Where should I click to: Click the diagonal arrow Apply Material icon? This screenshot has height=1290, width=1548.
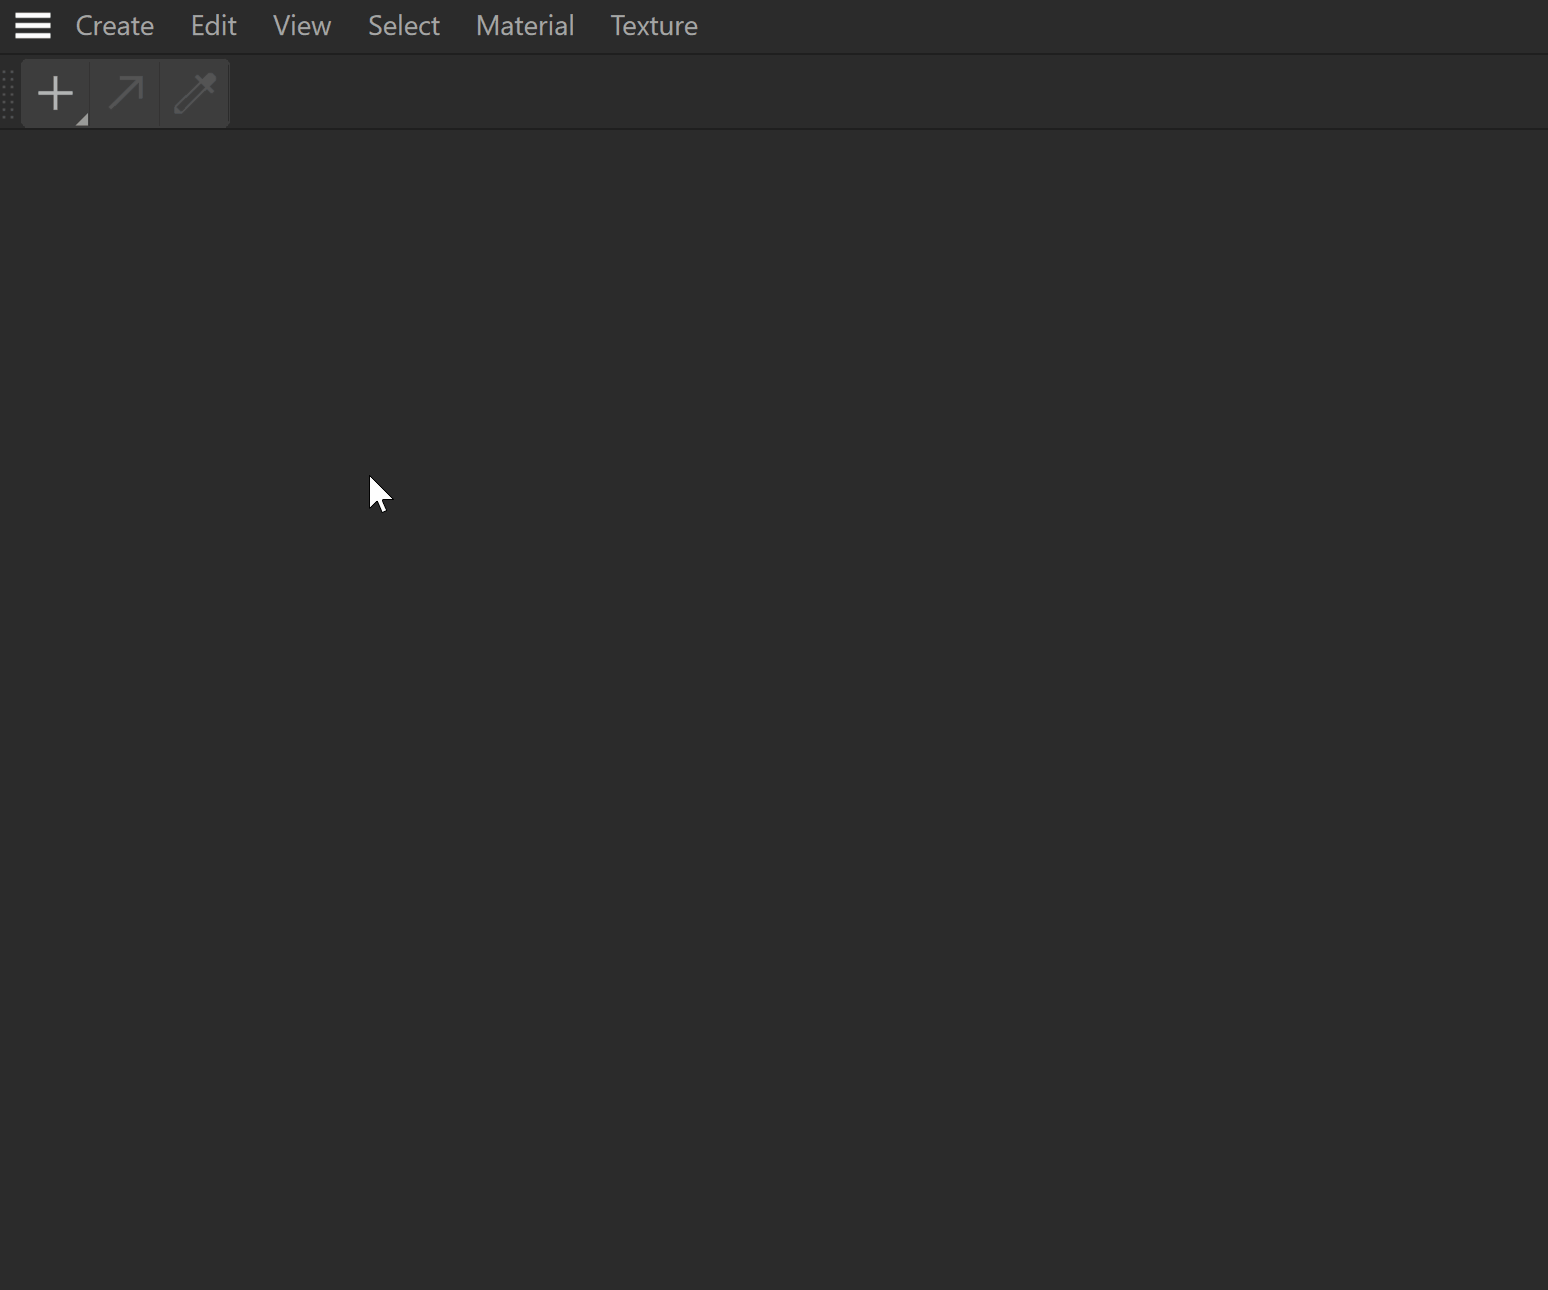[x=125, y=94]
